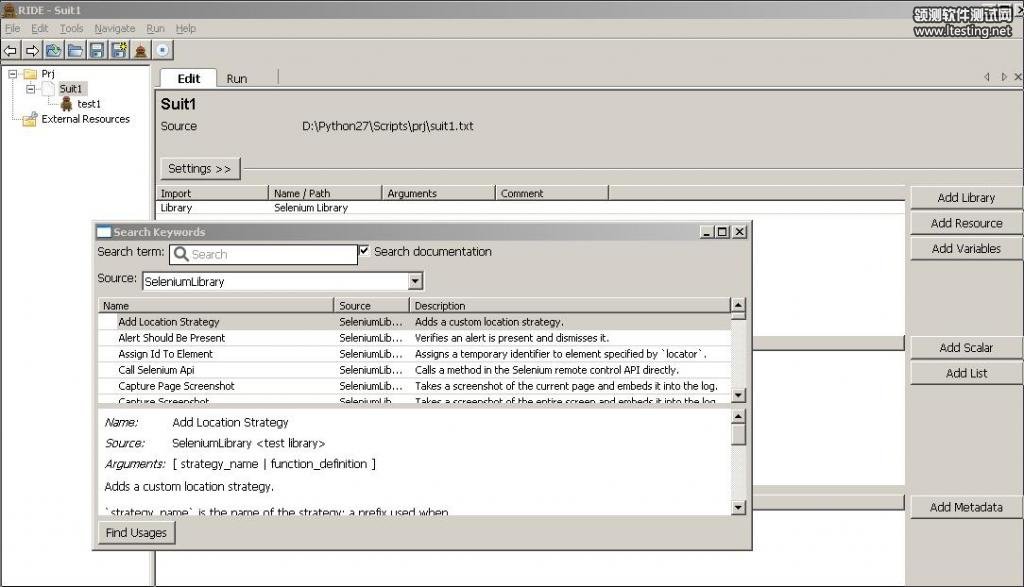The image size is (1024, 587).
Task: Click the Open Directory folder icon
Action: point(76,50)
